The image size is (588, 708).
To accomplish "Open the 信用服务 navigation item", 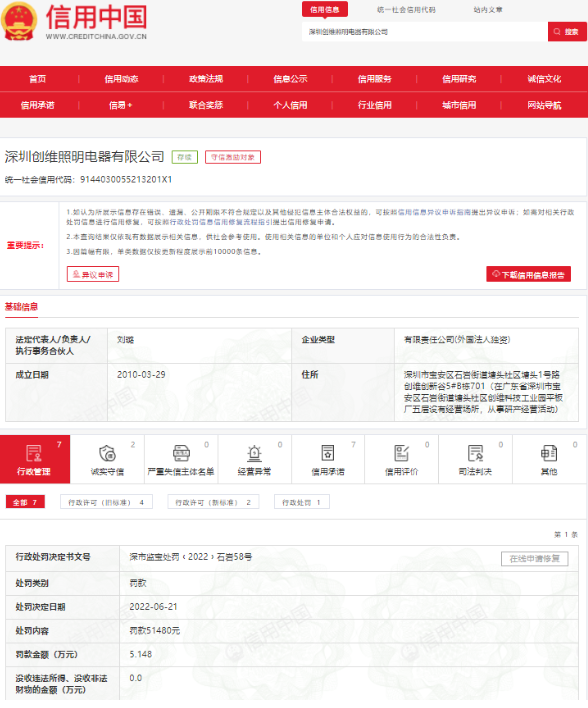I will [x=375, y=79].
